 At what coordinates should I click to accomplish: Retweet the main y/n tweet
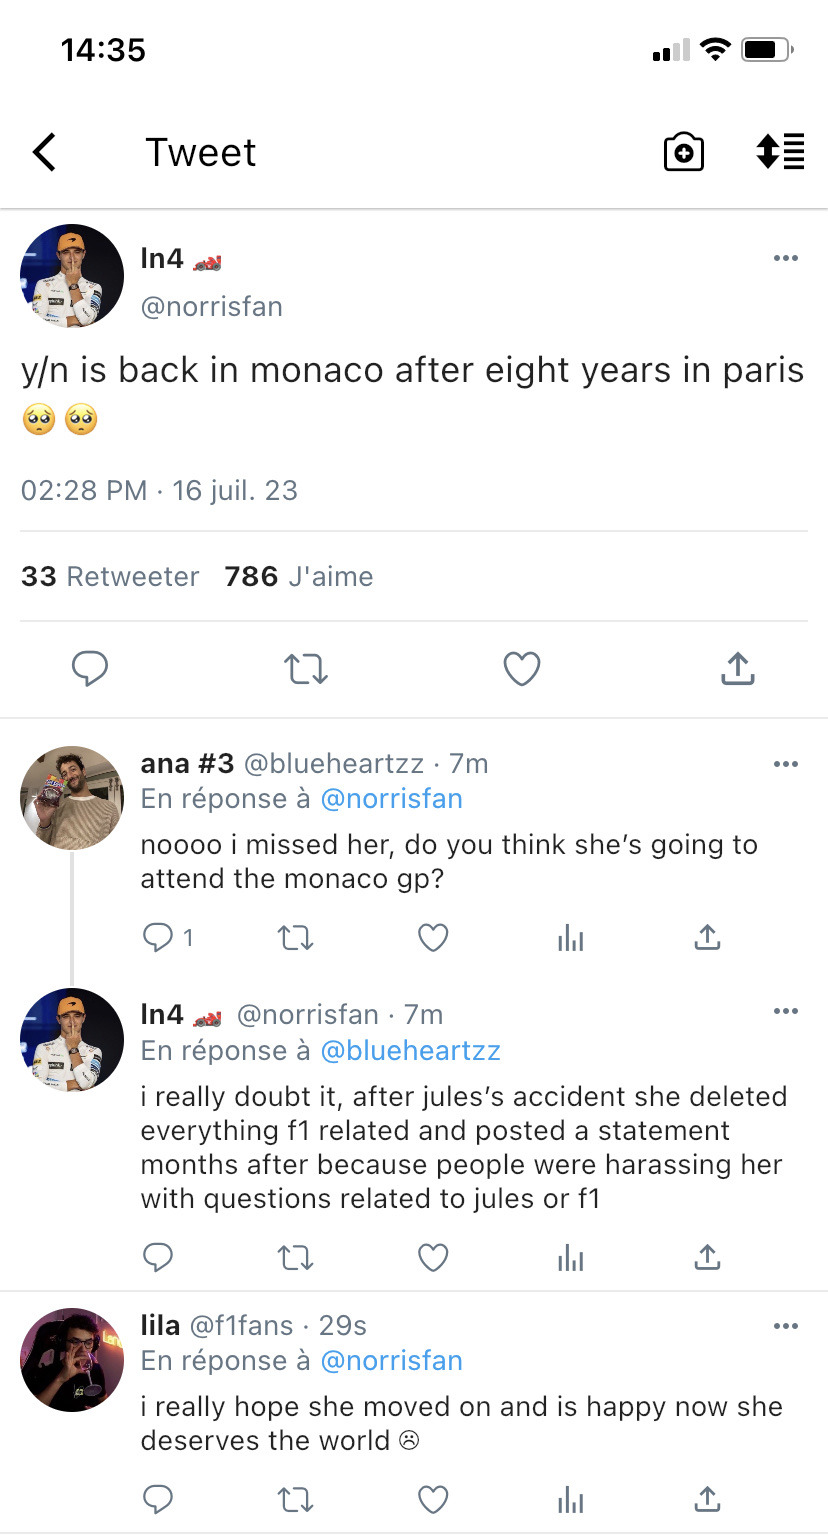[x=306, y=668]
